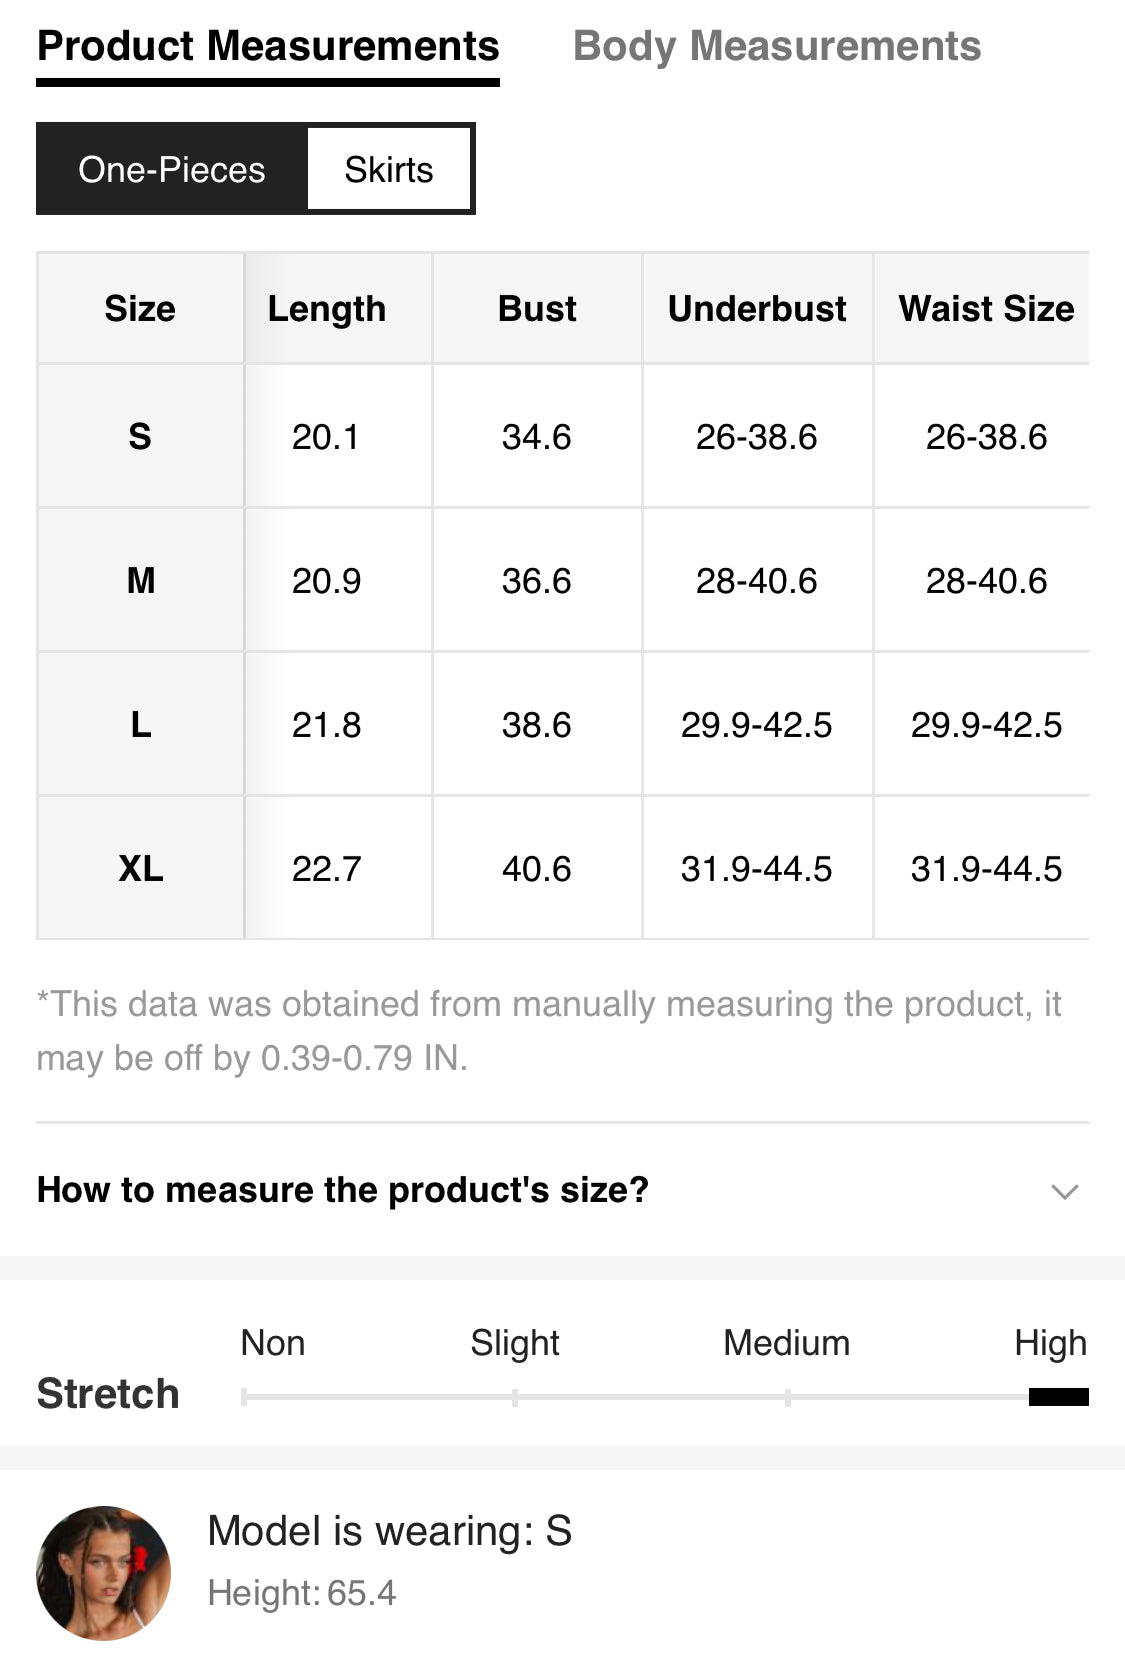Click the Underbust column header
The height and width of the screenshot is (1659, 1125).
point(757,309)
